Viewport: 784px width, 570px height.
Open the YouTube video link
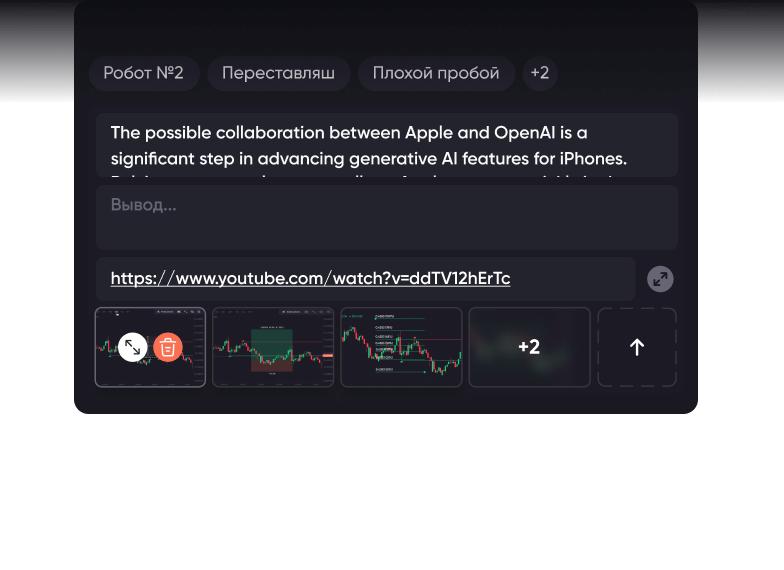[x=310, y=279]
